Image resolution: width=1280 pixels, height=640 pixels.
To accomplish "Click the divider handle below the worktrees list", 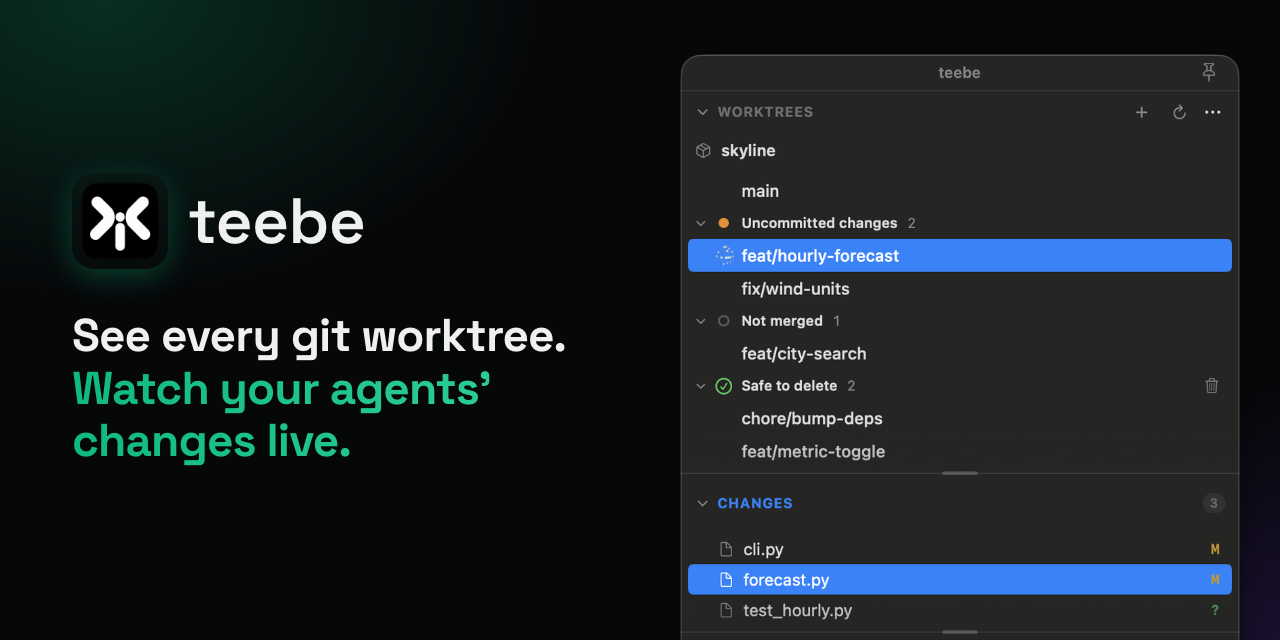I will point(960,473).
